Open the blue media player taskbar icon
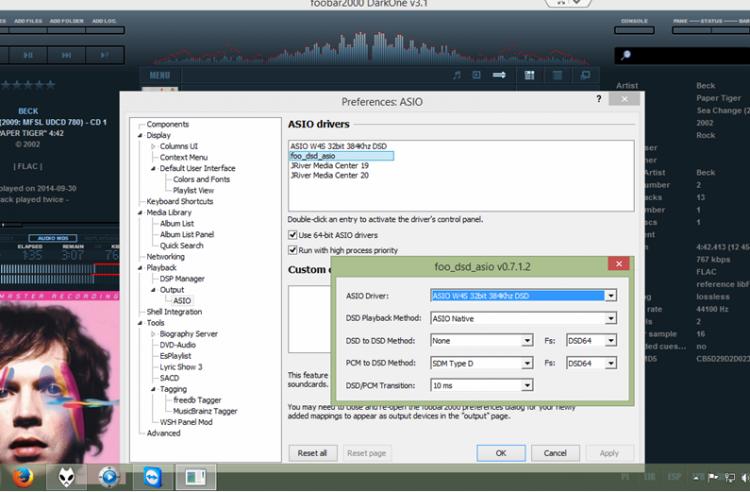This screenshot has height=492, width=750. tap(109, 477)
